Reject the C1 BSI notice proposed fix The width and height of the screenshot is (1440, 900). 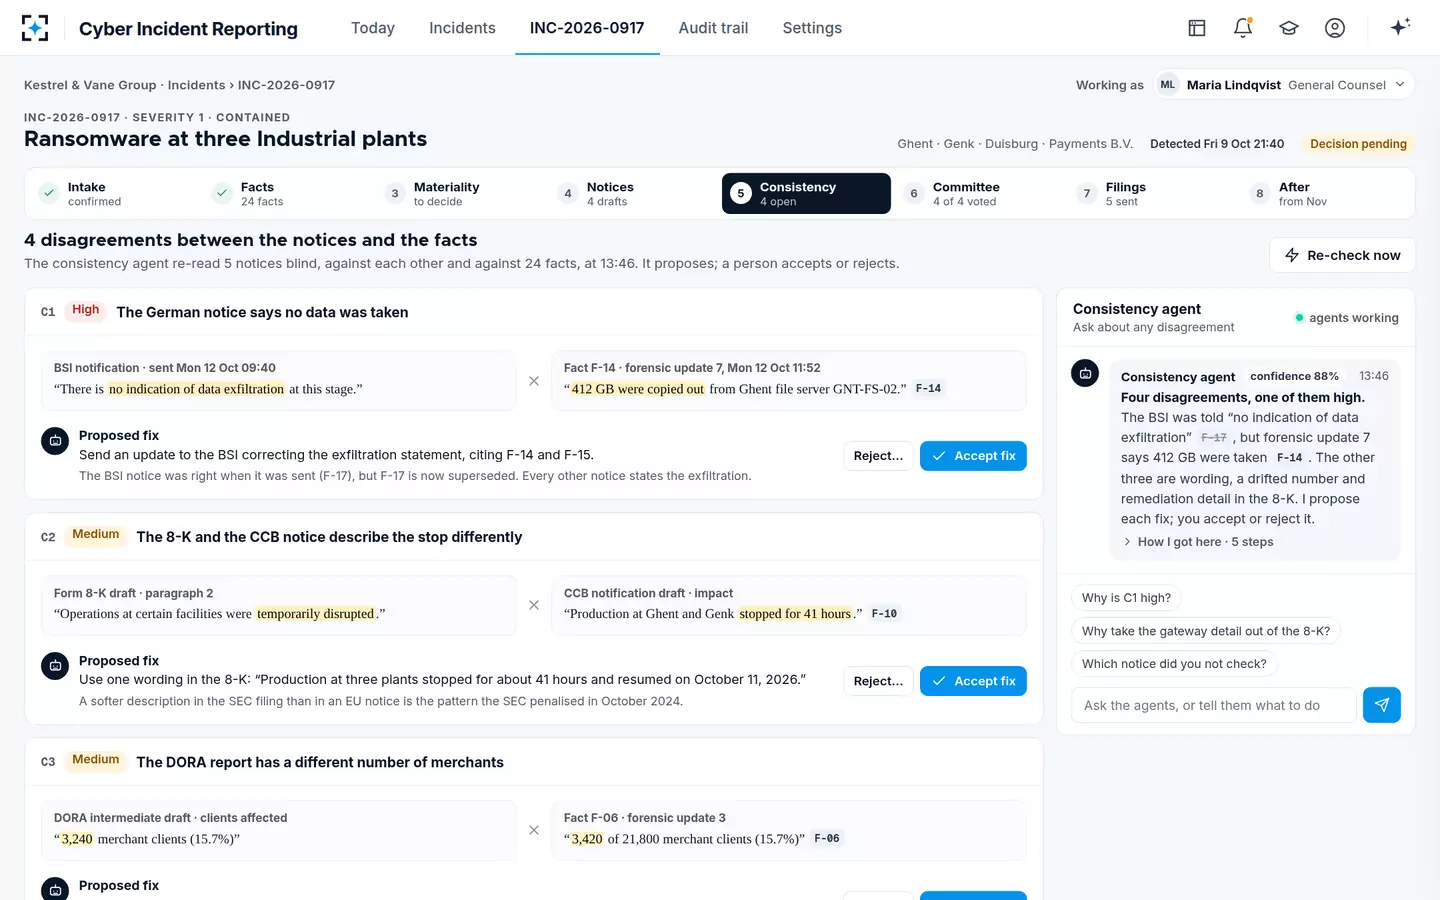pyautogui.click(x=878, y=456)
